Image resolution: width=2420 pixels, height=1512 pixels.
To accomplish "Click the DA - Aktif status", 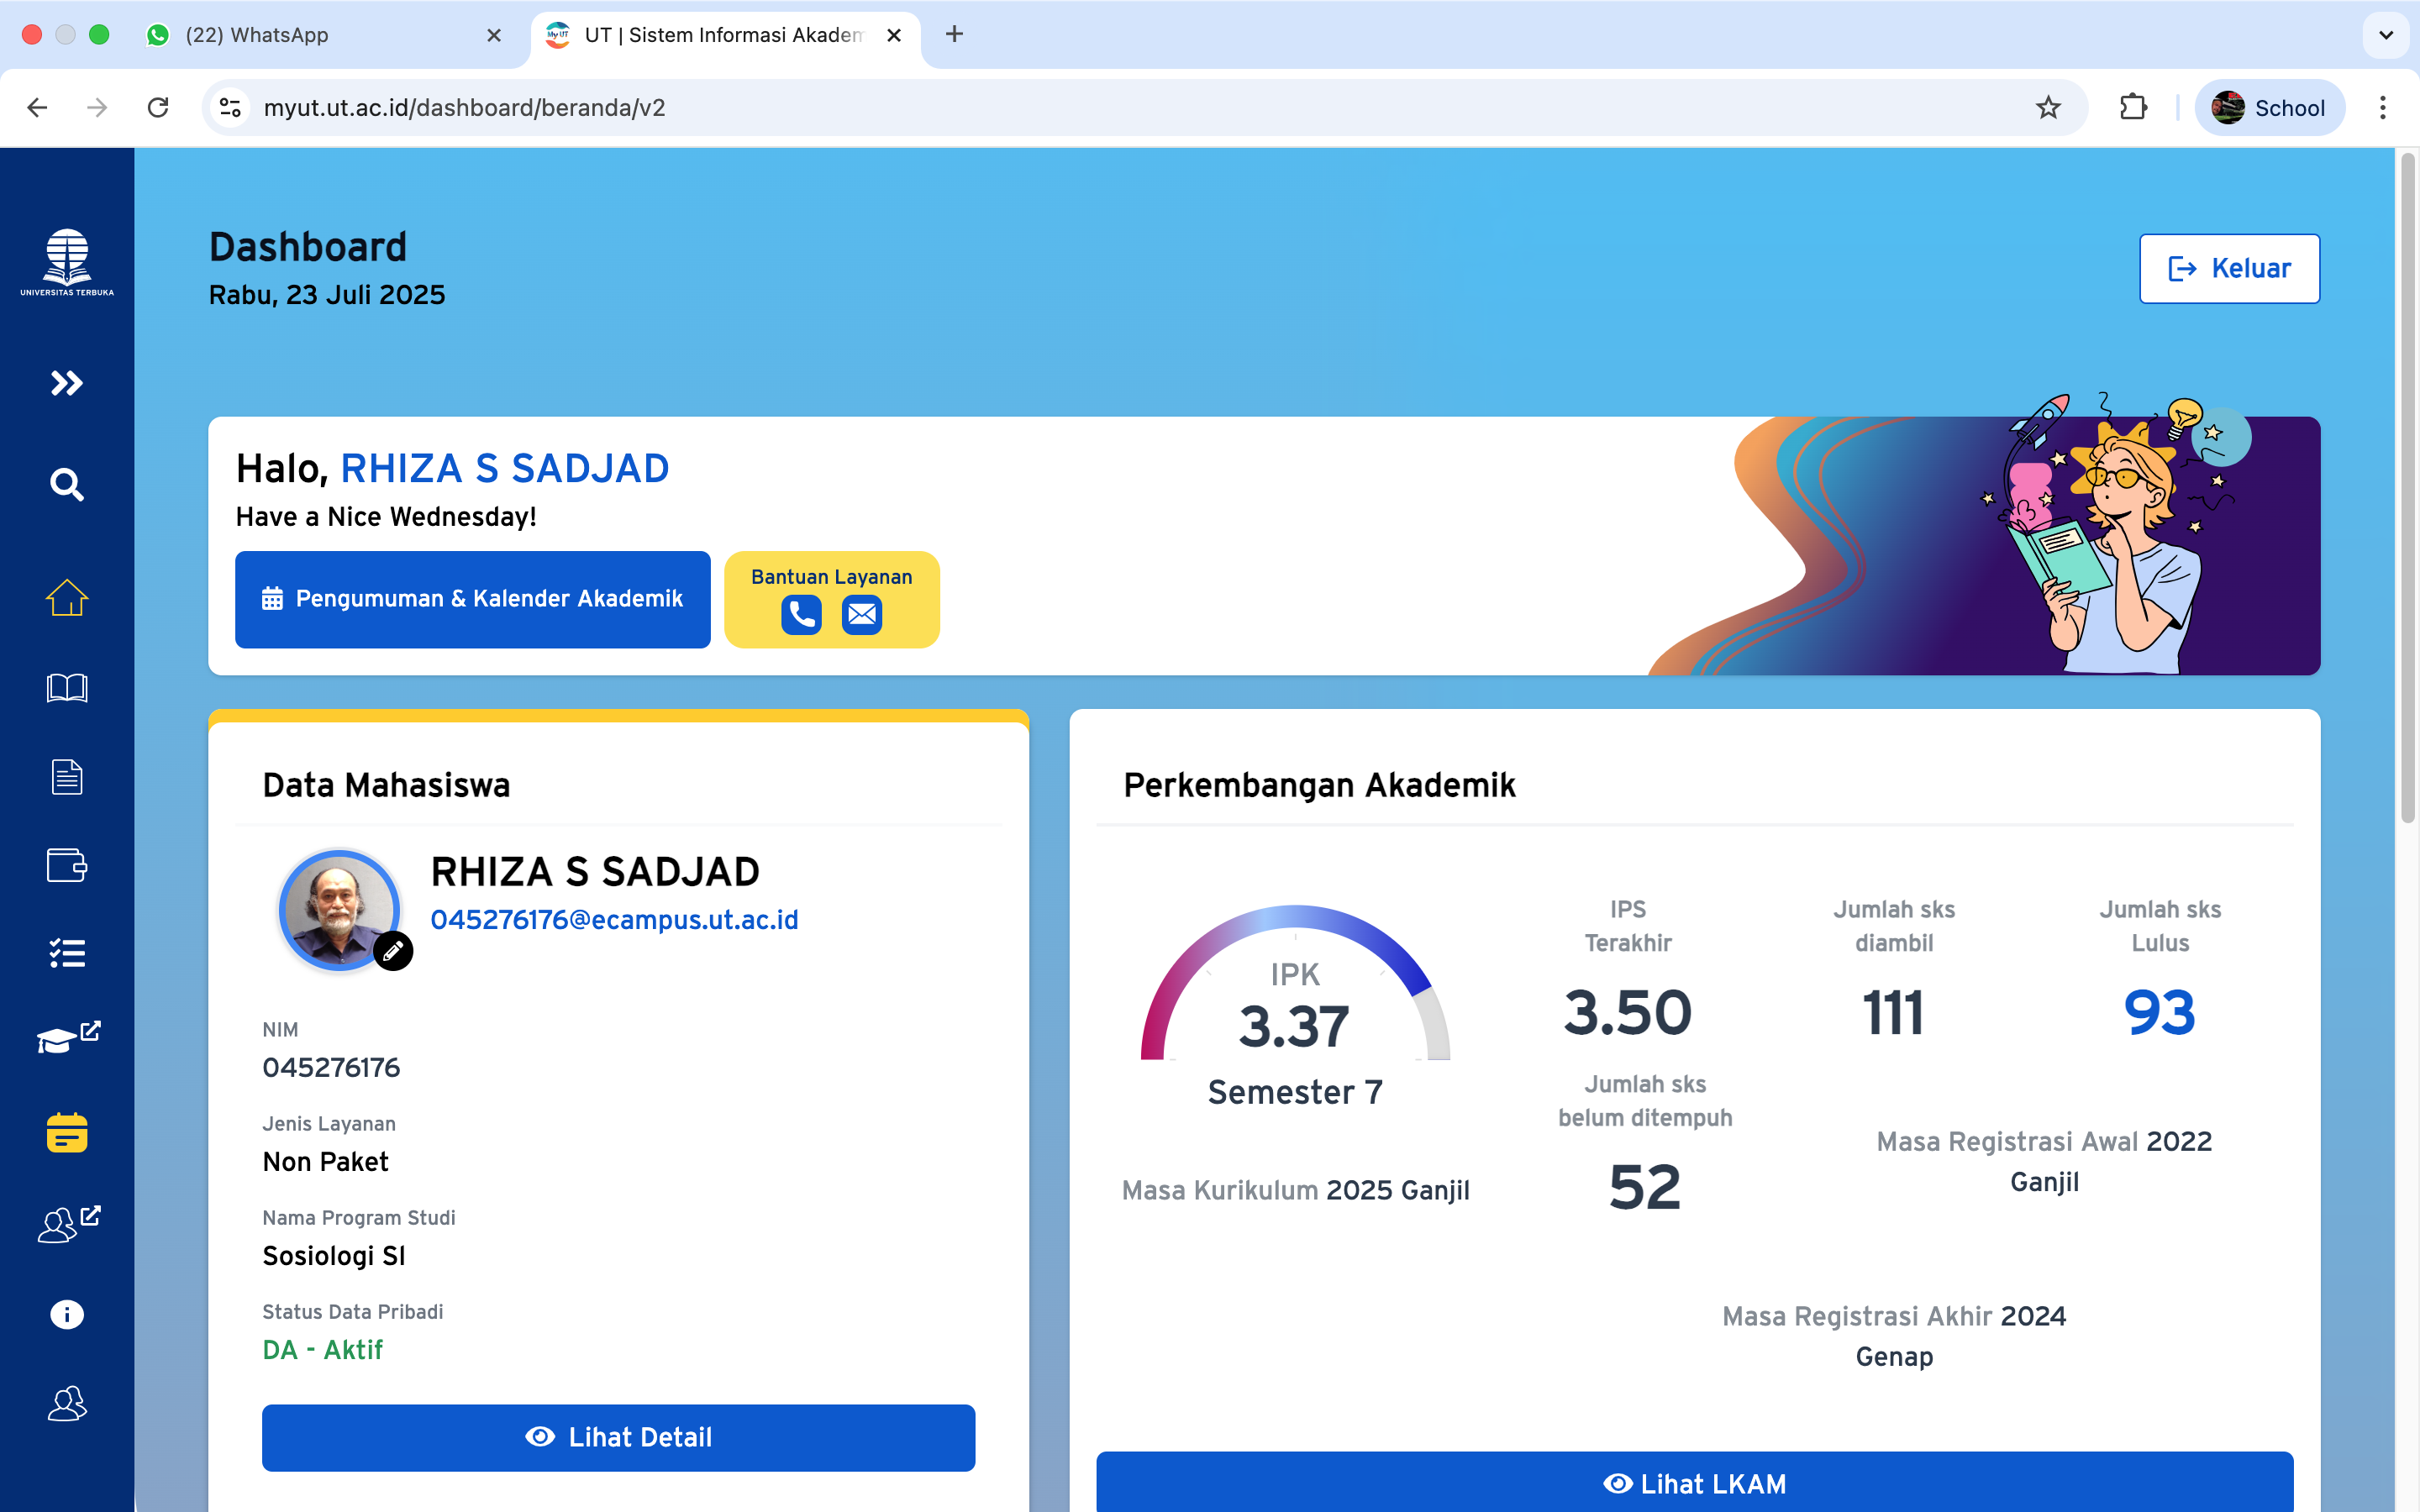I will coord(322,1350).
